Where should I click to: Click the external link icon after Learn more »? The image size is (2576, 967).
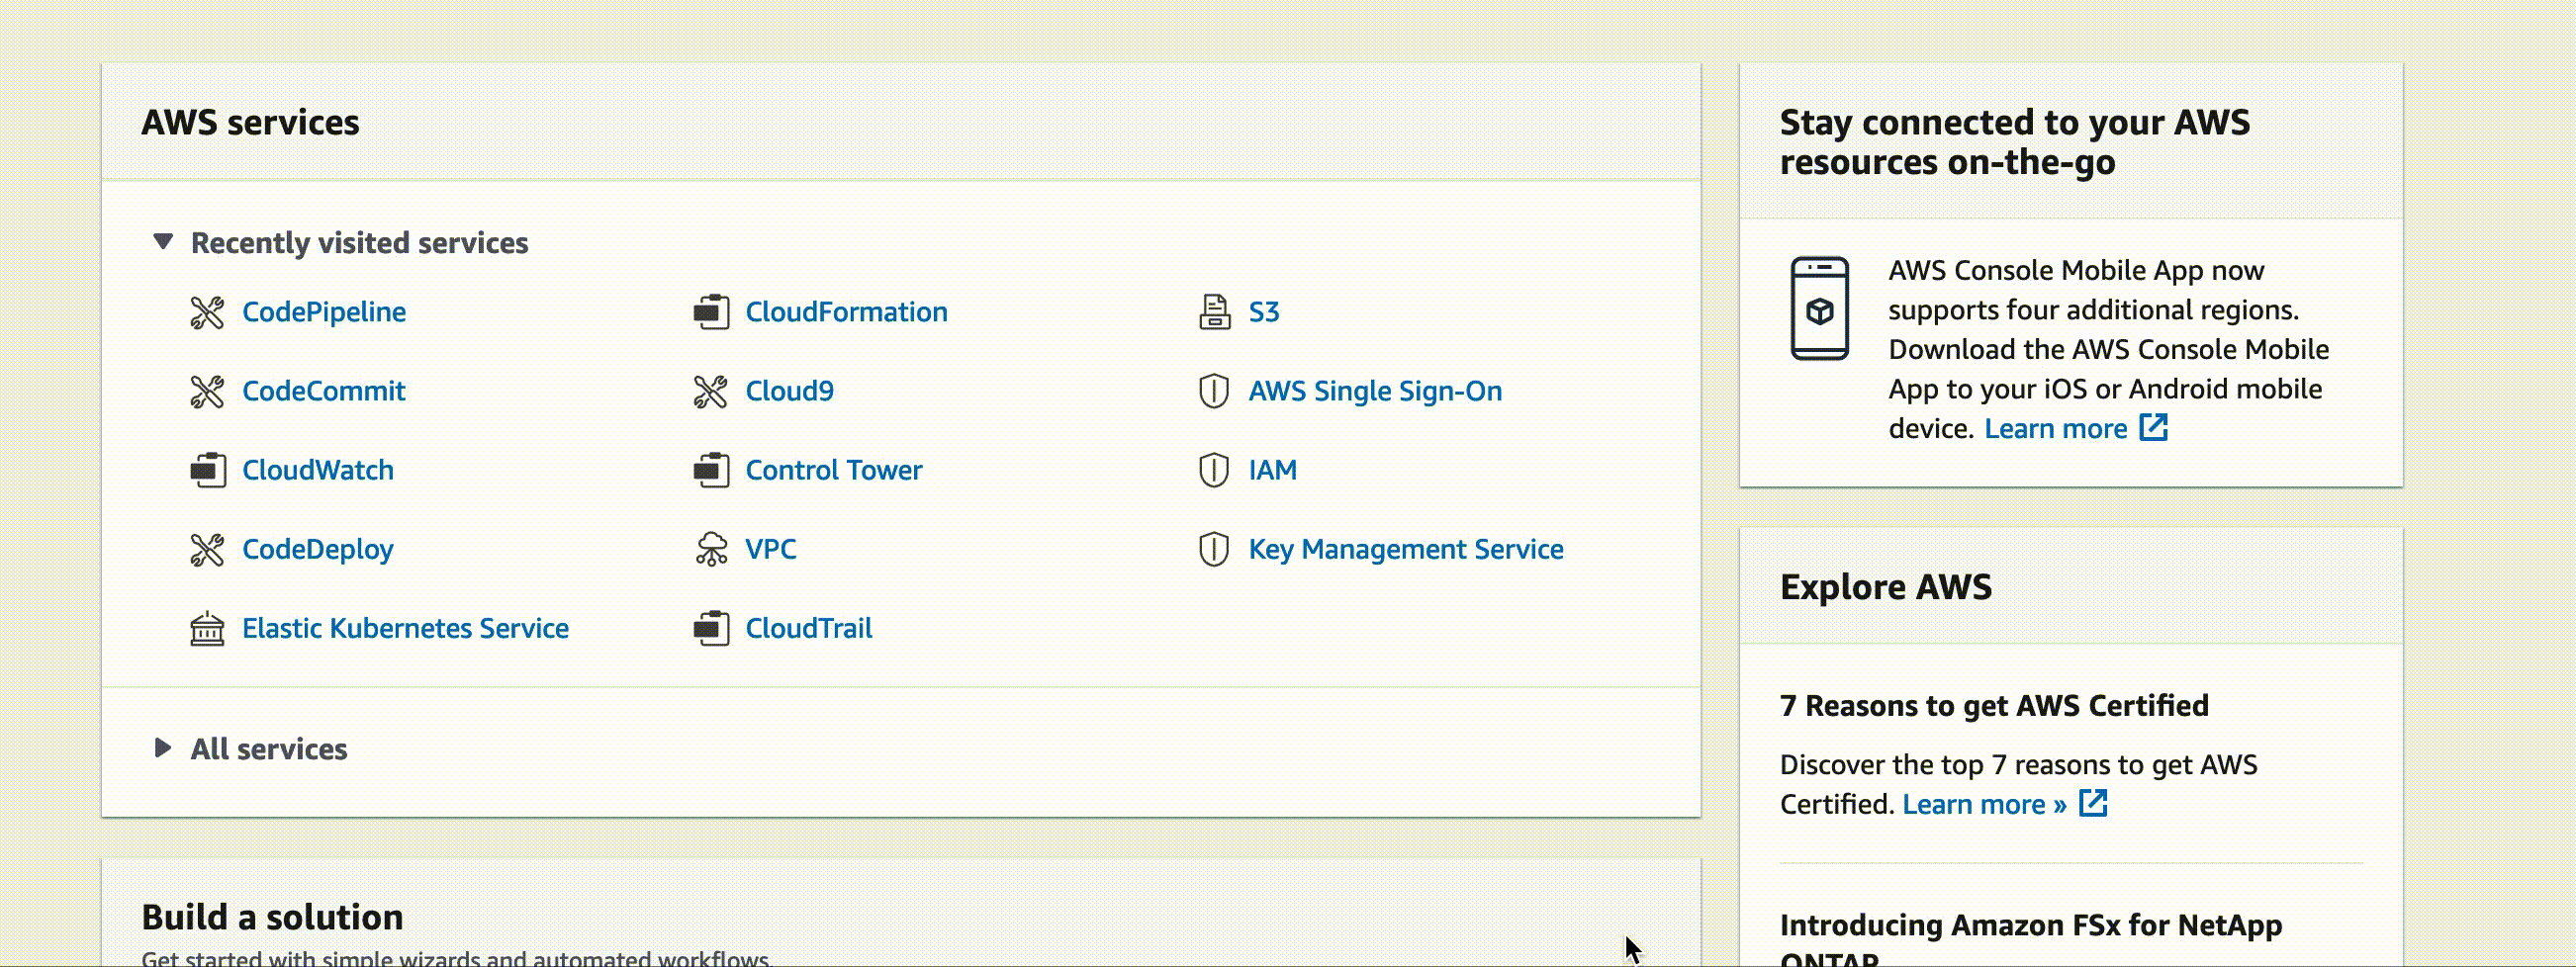point(2093,804)
